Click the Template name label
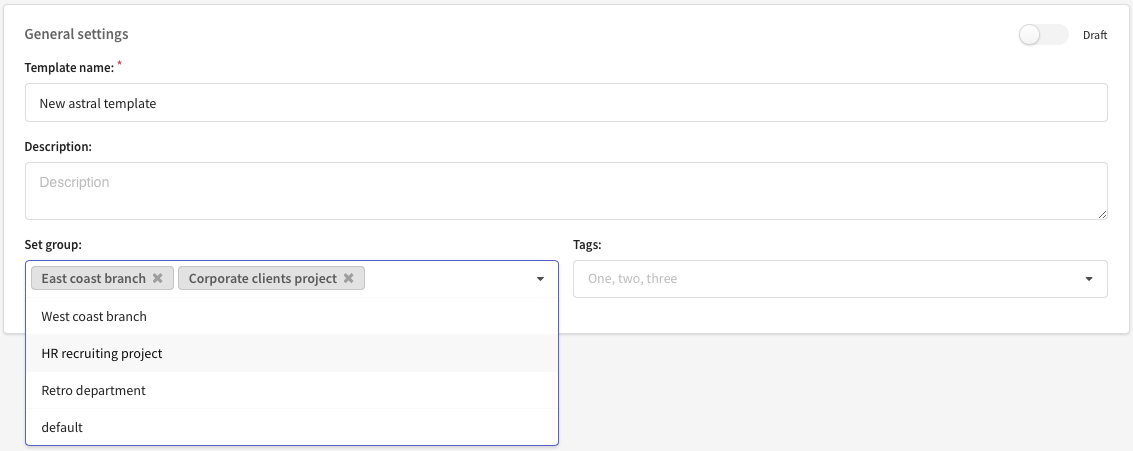1133x451 pixels. click(x=69, y=67)
